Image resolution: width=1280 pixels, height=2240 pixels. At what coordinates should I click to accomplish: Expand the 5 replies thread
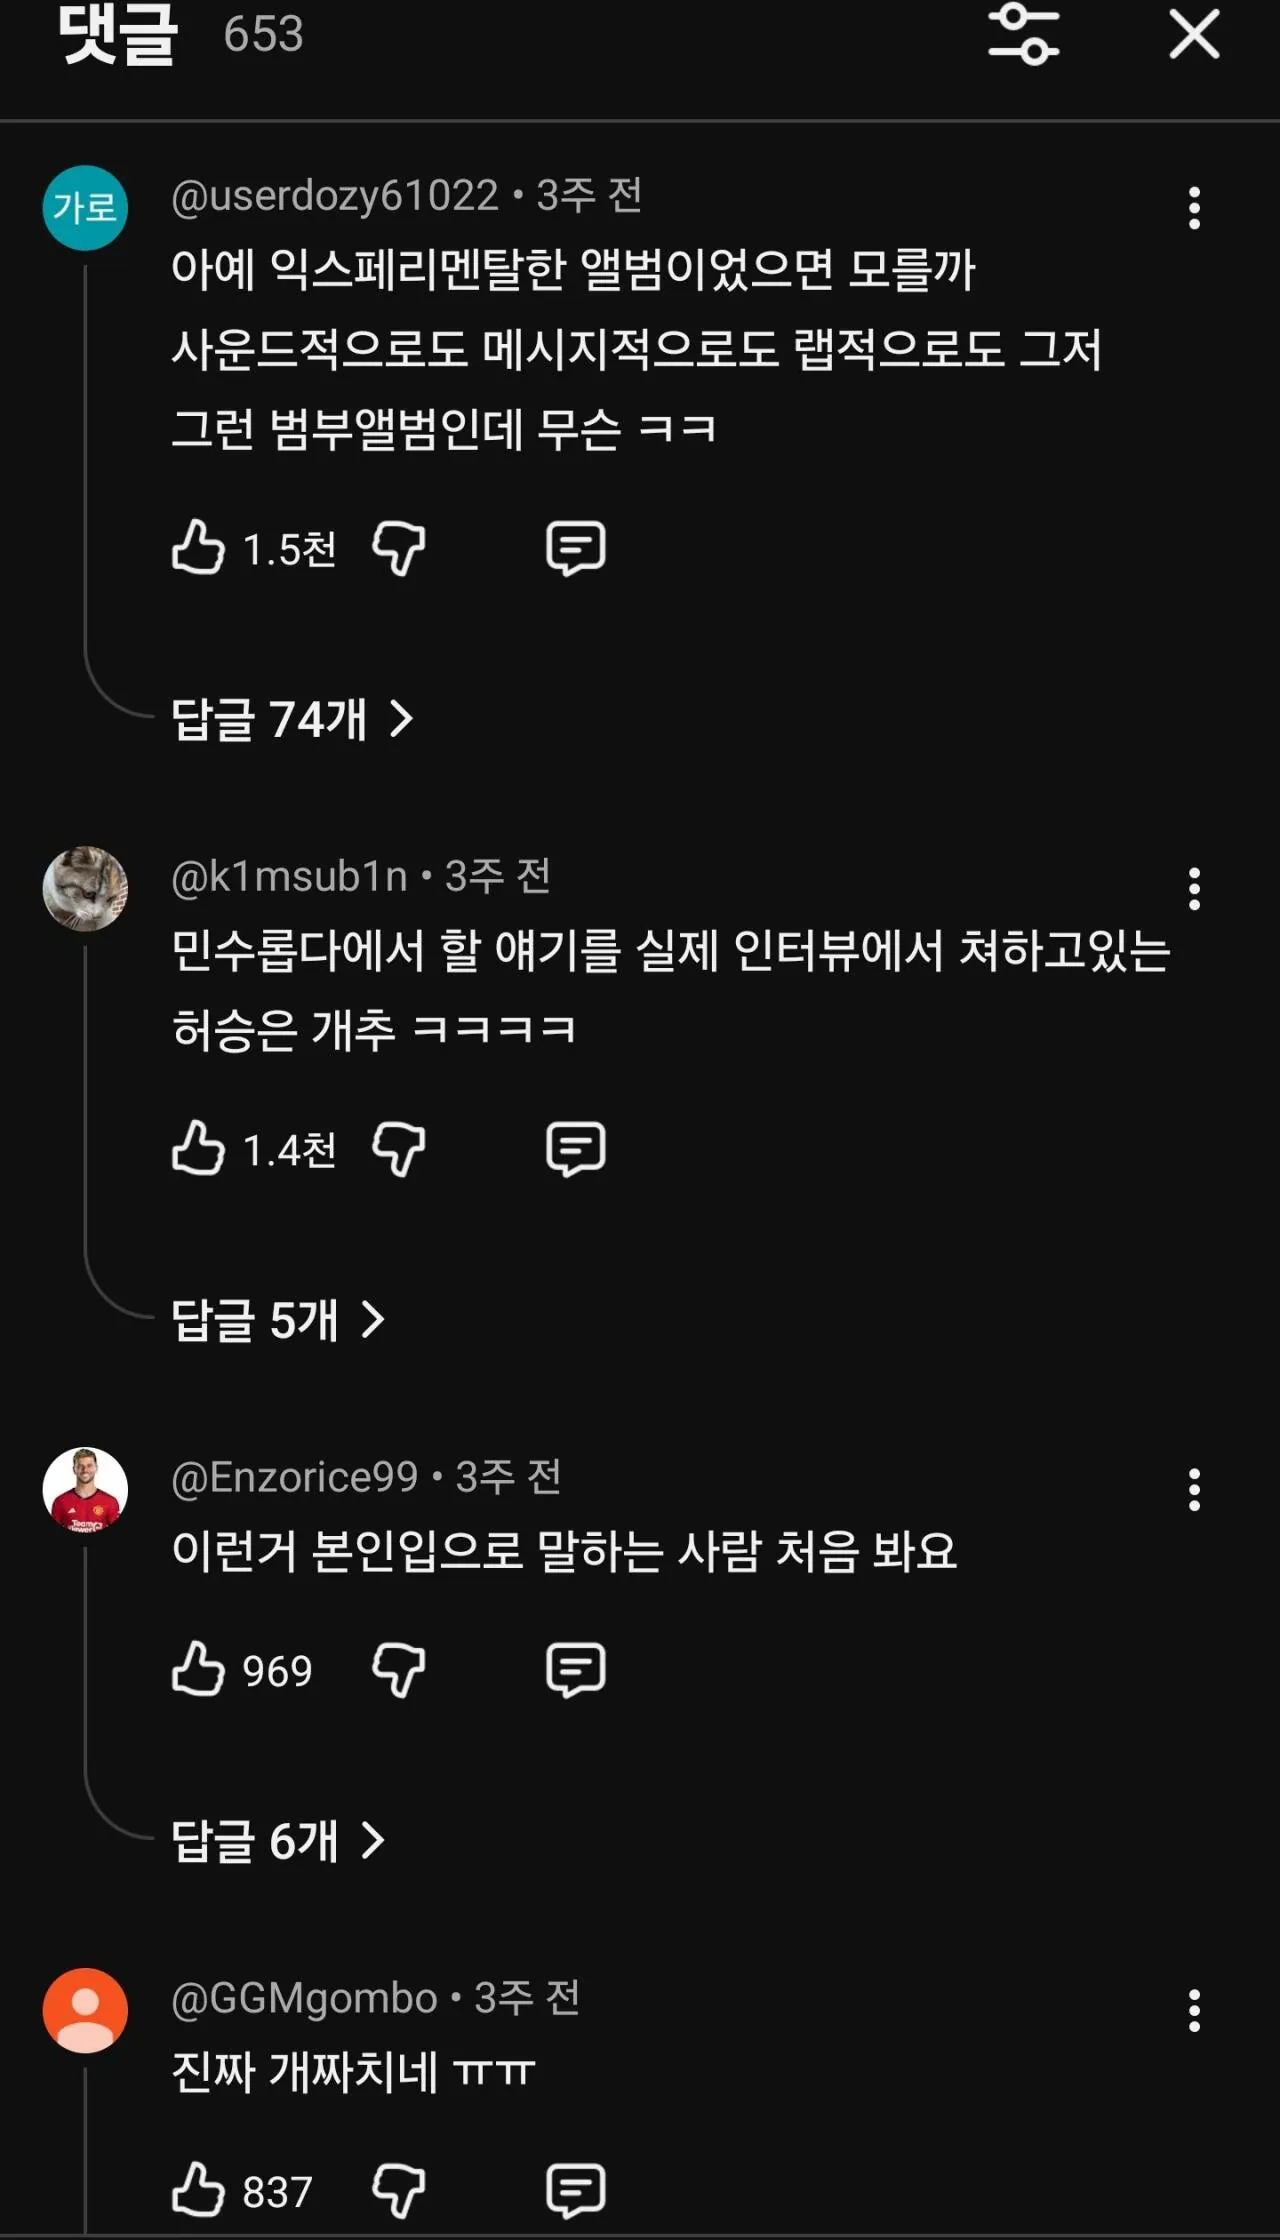point(278,1320)
